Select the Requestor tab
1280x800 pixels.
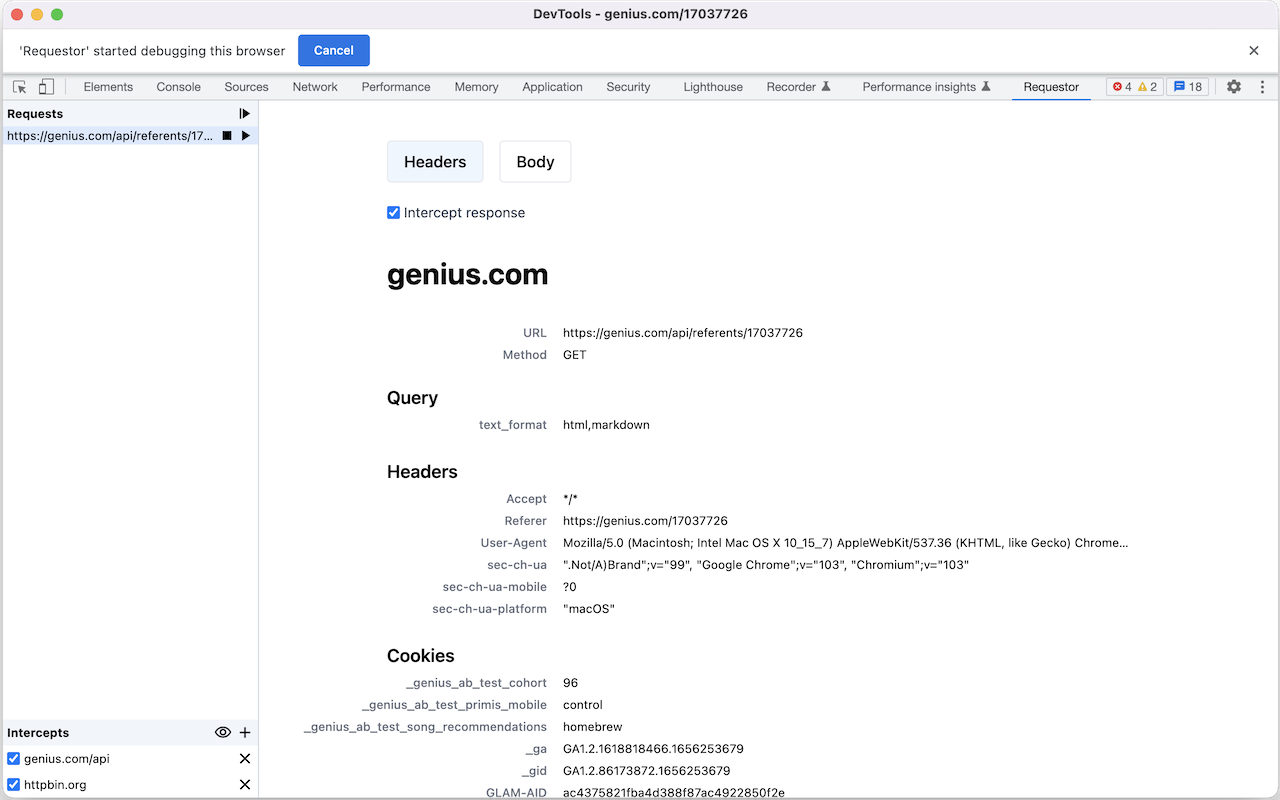(1051, 87)
